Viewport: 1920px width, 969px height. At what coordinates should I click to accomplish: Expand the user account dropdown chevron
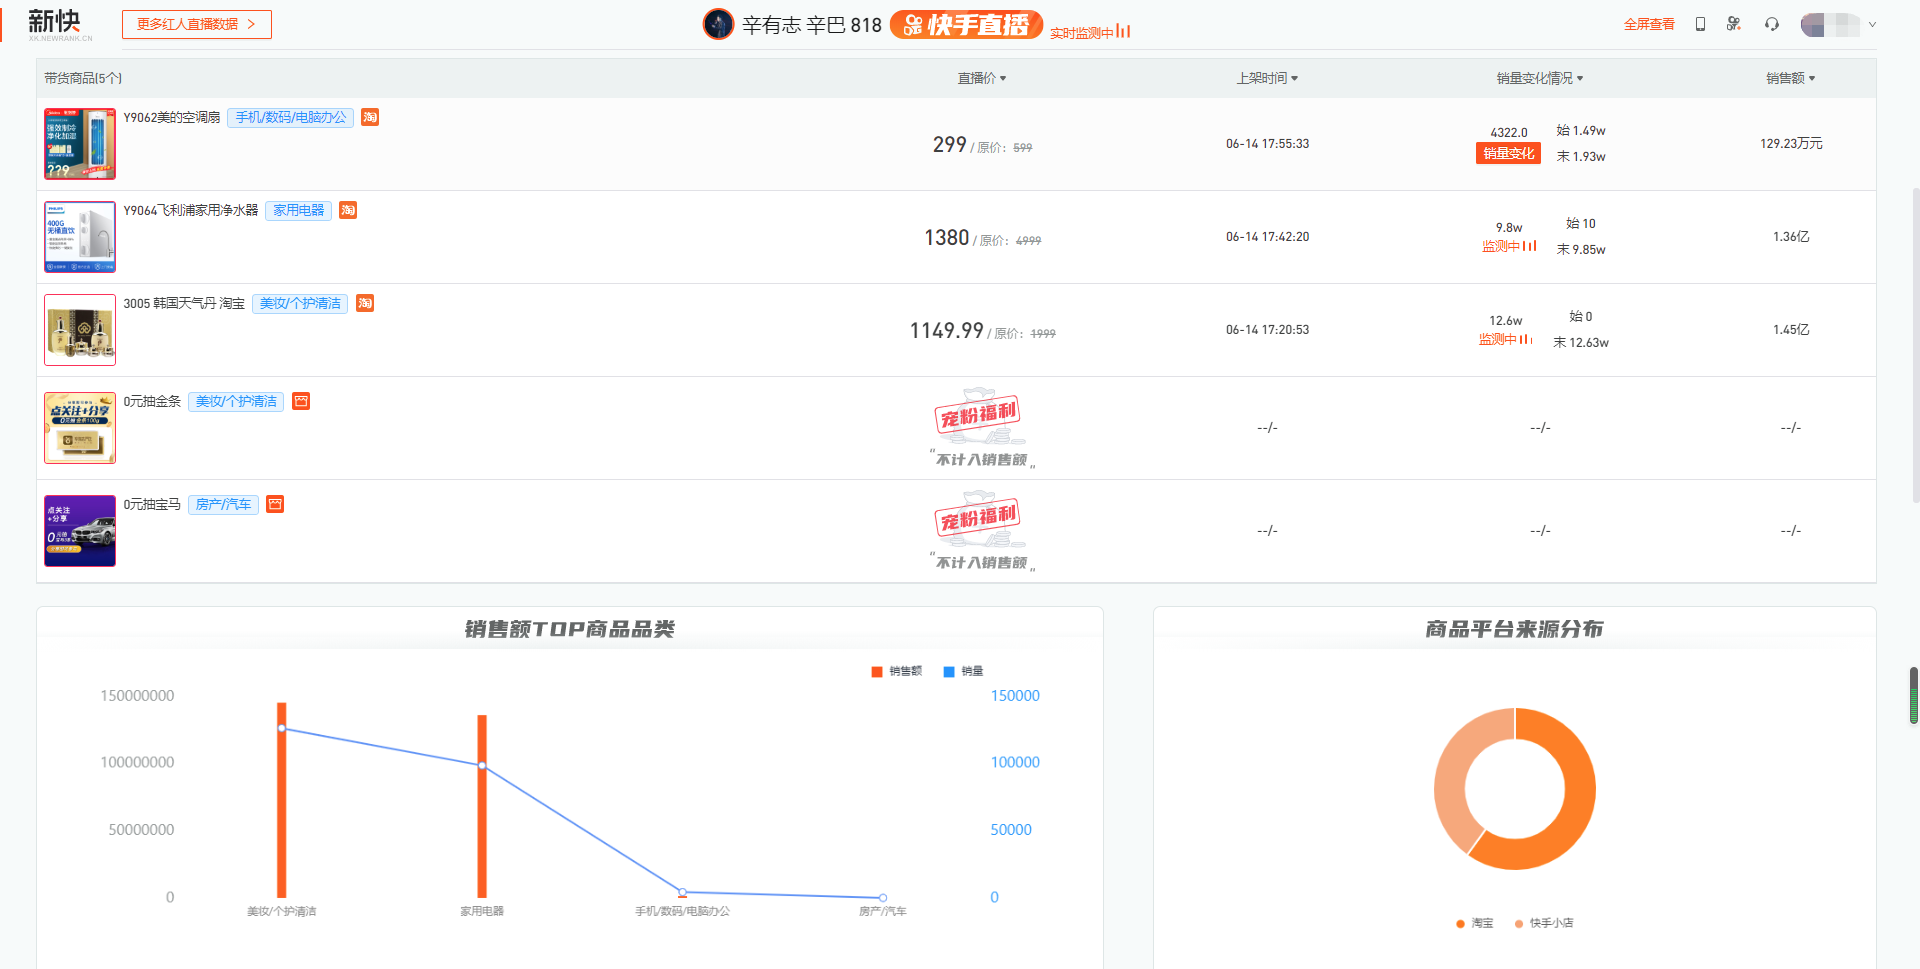[x=1872, y=25]
